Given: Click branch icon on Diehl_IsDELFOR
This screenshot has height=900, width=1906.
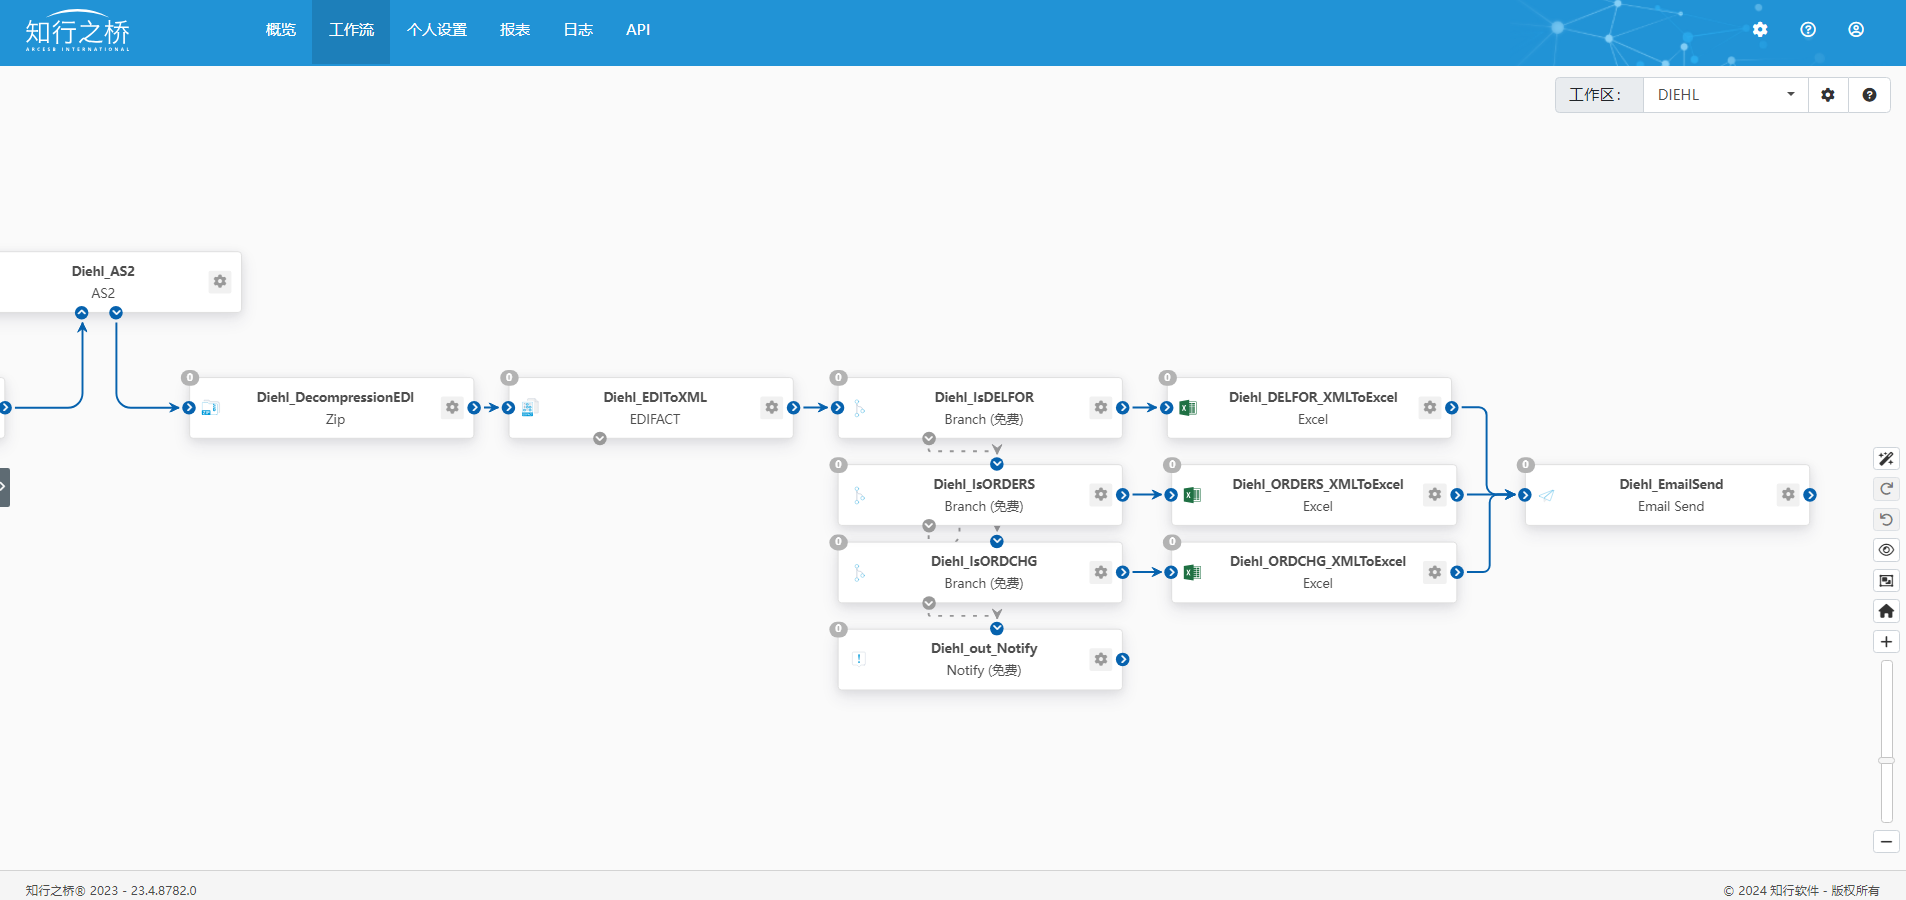Looking at the screenshot, I should (859, 408).
